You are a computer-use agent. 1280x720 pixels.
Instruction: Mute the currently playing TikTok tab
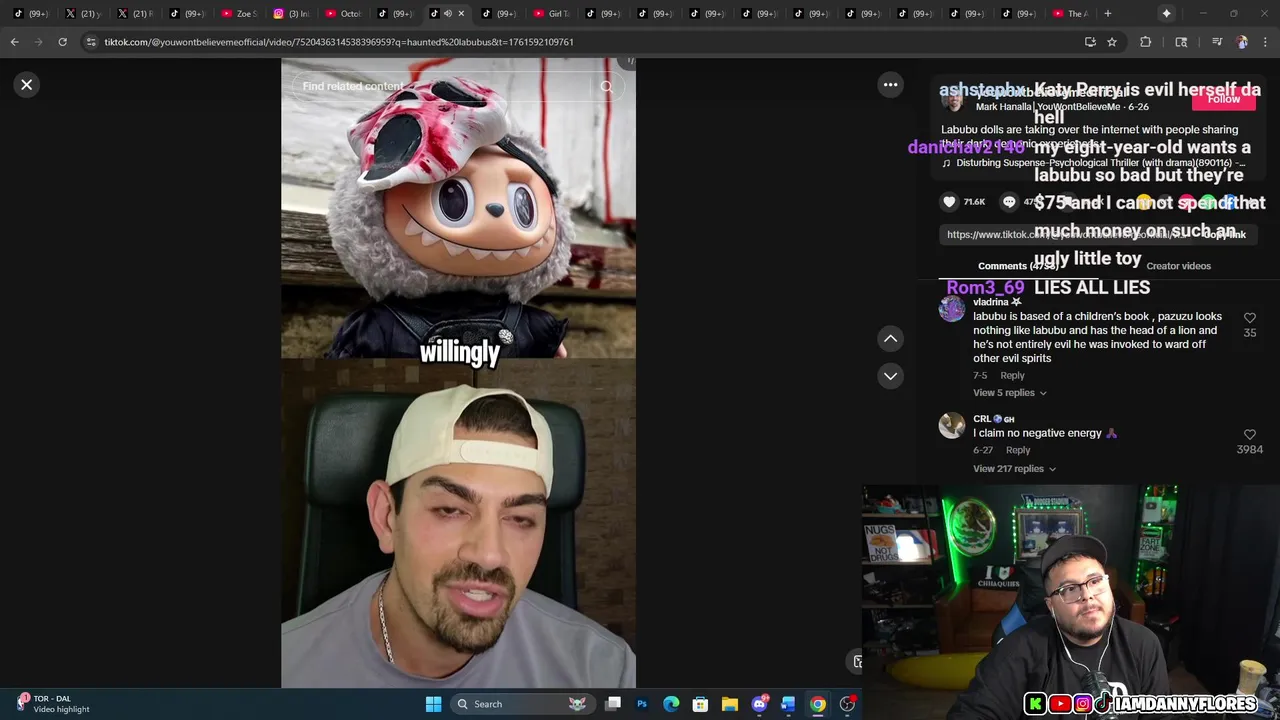[447, 14]
